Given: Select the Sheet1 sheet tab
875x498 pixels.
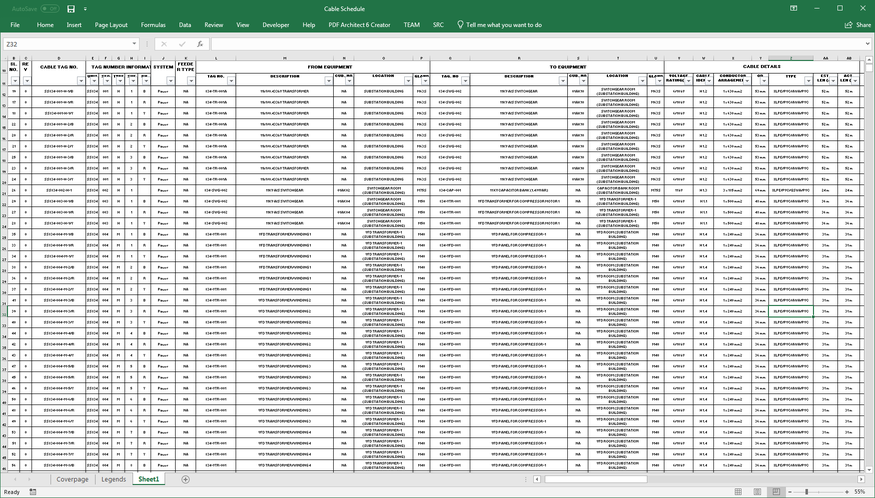Looking at the screenshot, I should pos(148,479).
